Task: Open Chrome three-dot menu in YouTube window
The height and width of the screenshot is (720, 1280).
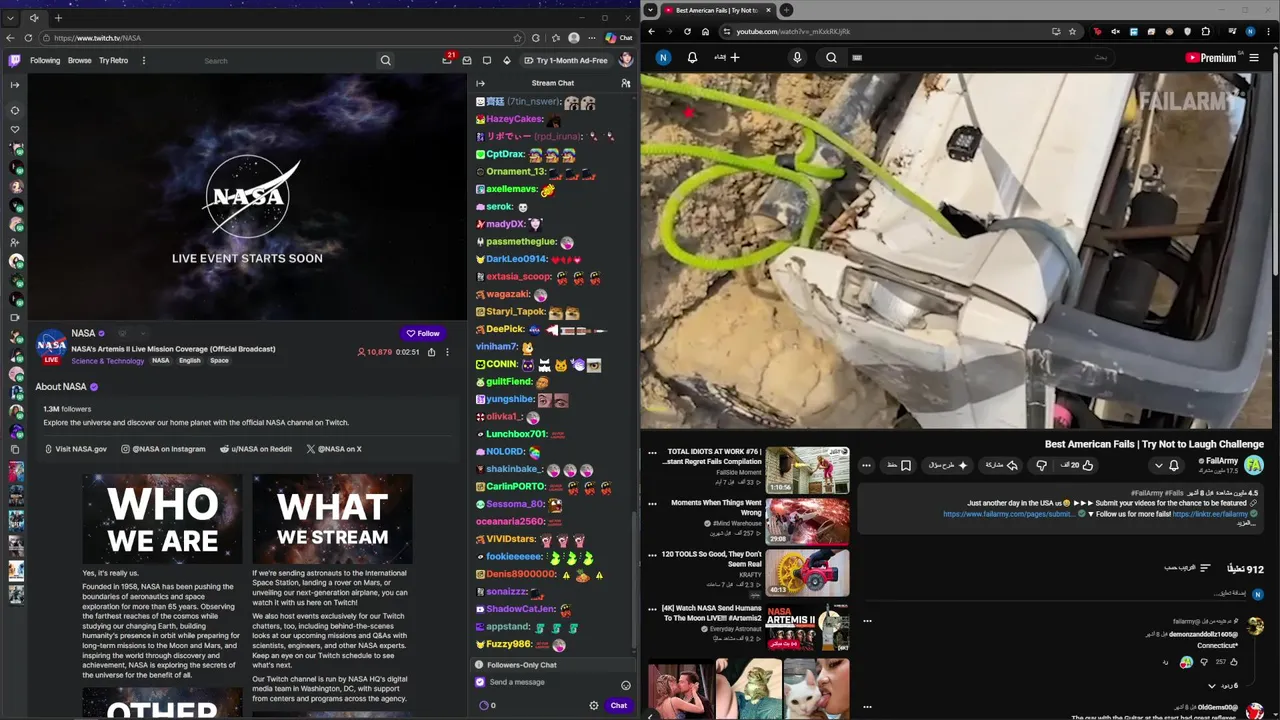Action: pos(1269,32)
